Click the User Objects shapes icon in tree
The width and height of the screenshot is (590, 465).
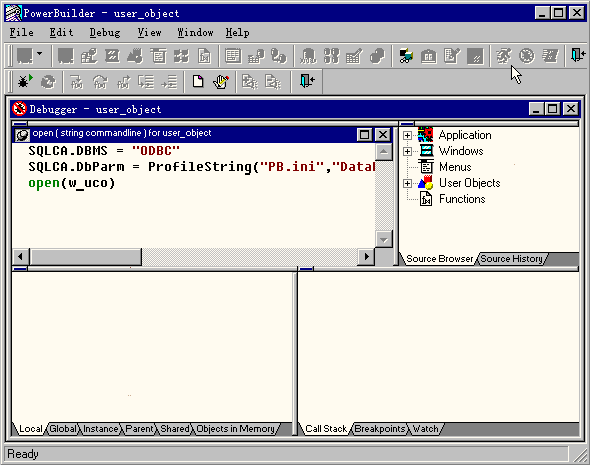(x=426, y=183)
